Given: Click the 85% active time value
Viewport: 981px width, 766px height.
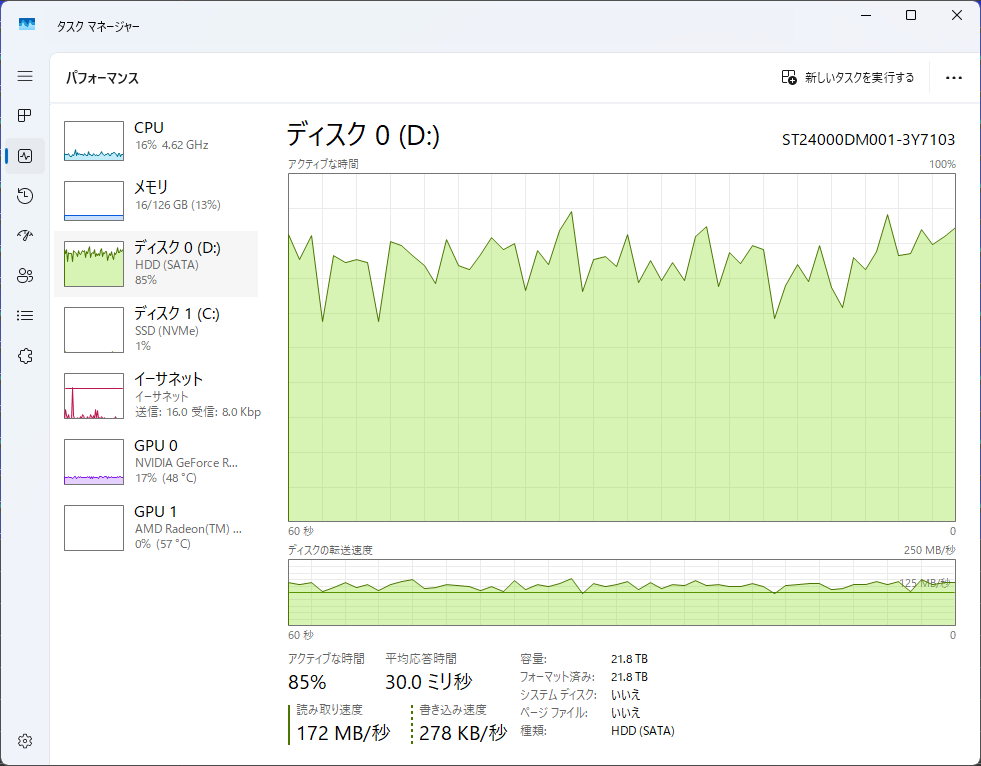Looking at the screenshot, I should [x=307, y=682].
